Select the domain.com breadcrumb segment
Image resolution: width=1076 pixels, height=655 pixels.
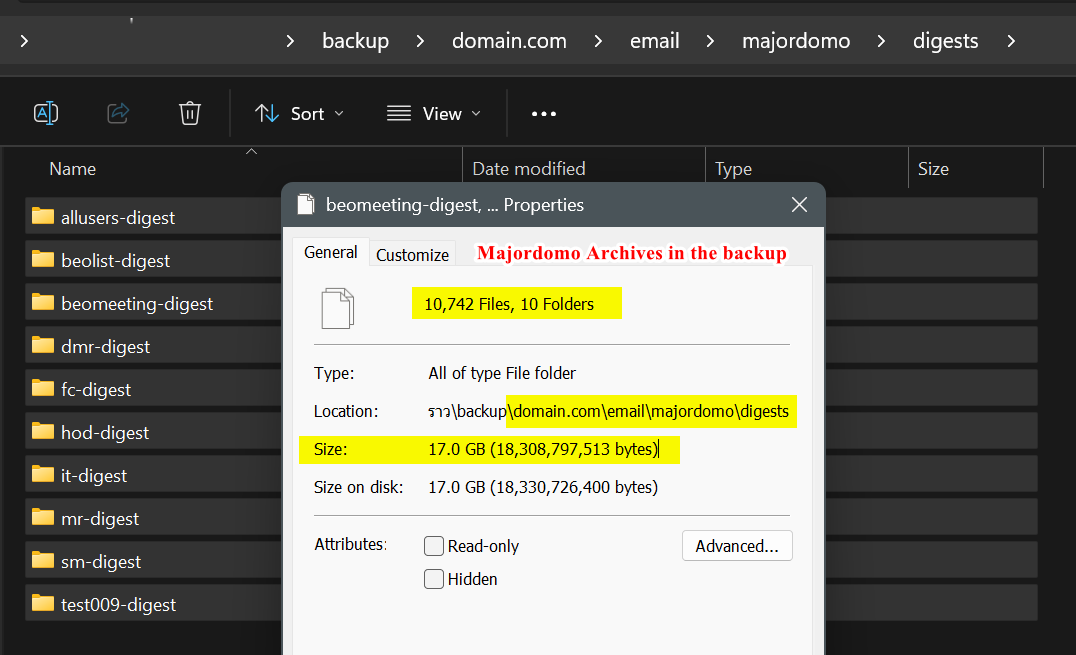coord(509,41)
